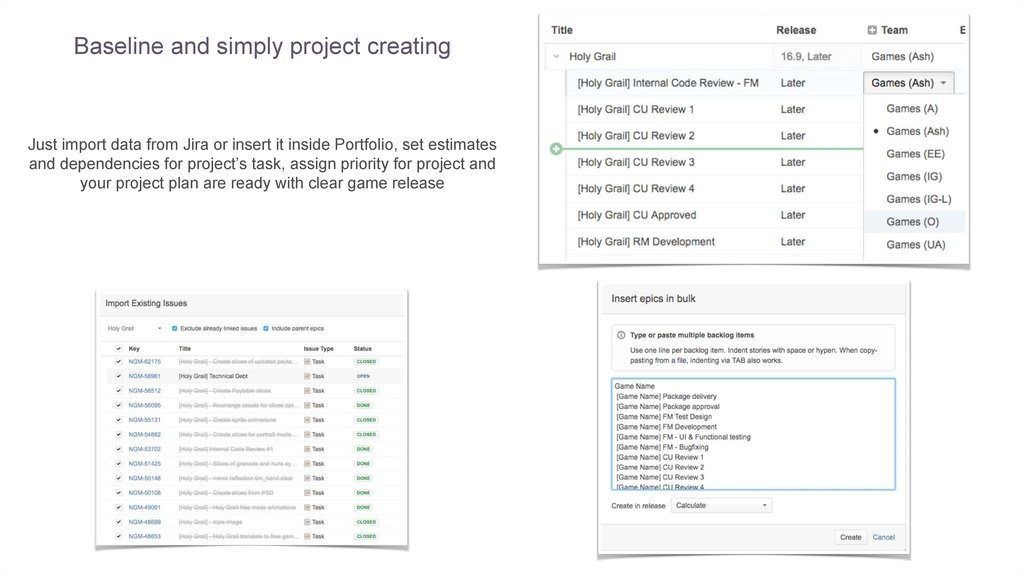
Task: Uncheck issue NGM-56095 checkbox
Action: pos(118,405)
